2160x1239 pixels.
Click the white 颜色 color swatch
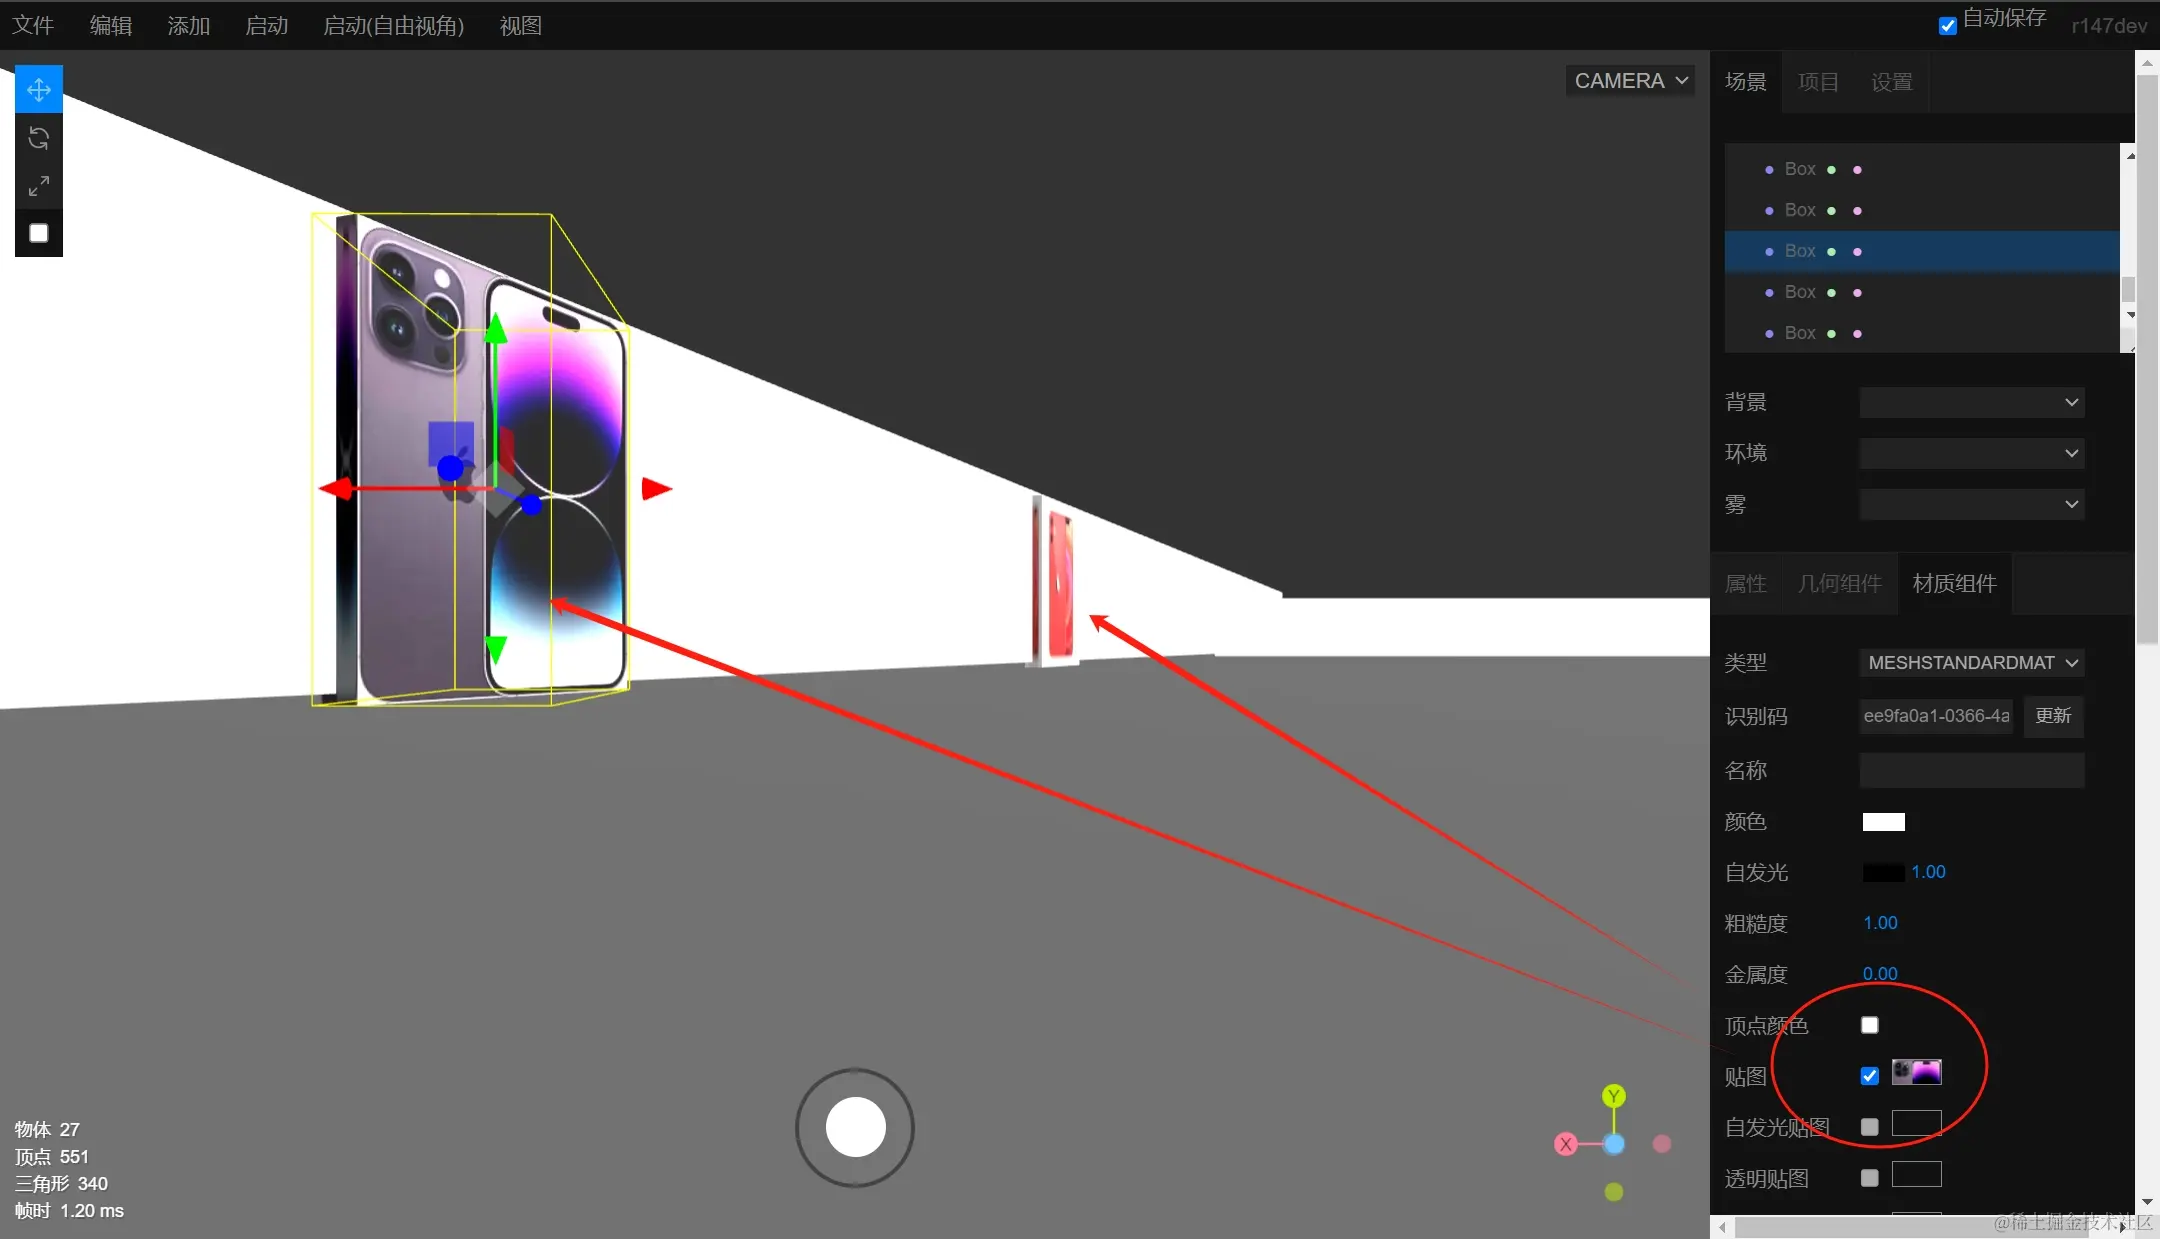(x=1883, y=822)
